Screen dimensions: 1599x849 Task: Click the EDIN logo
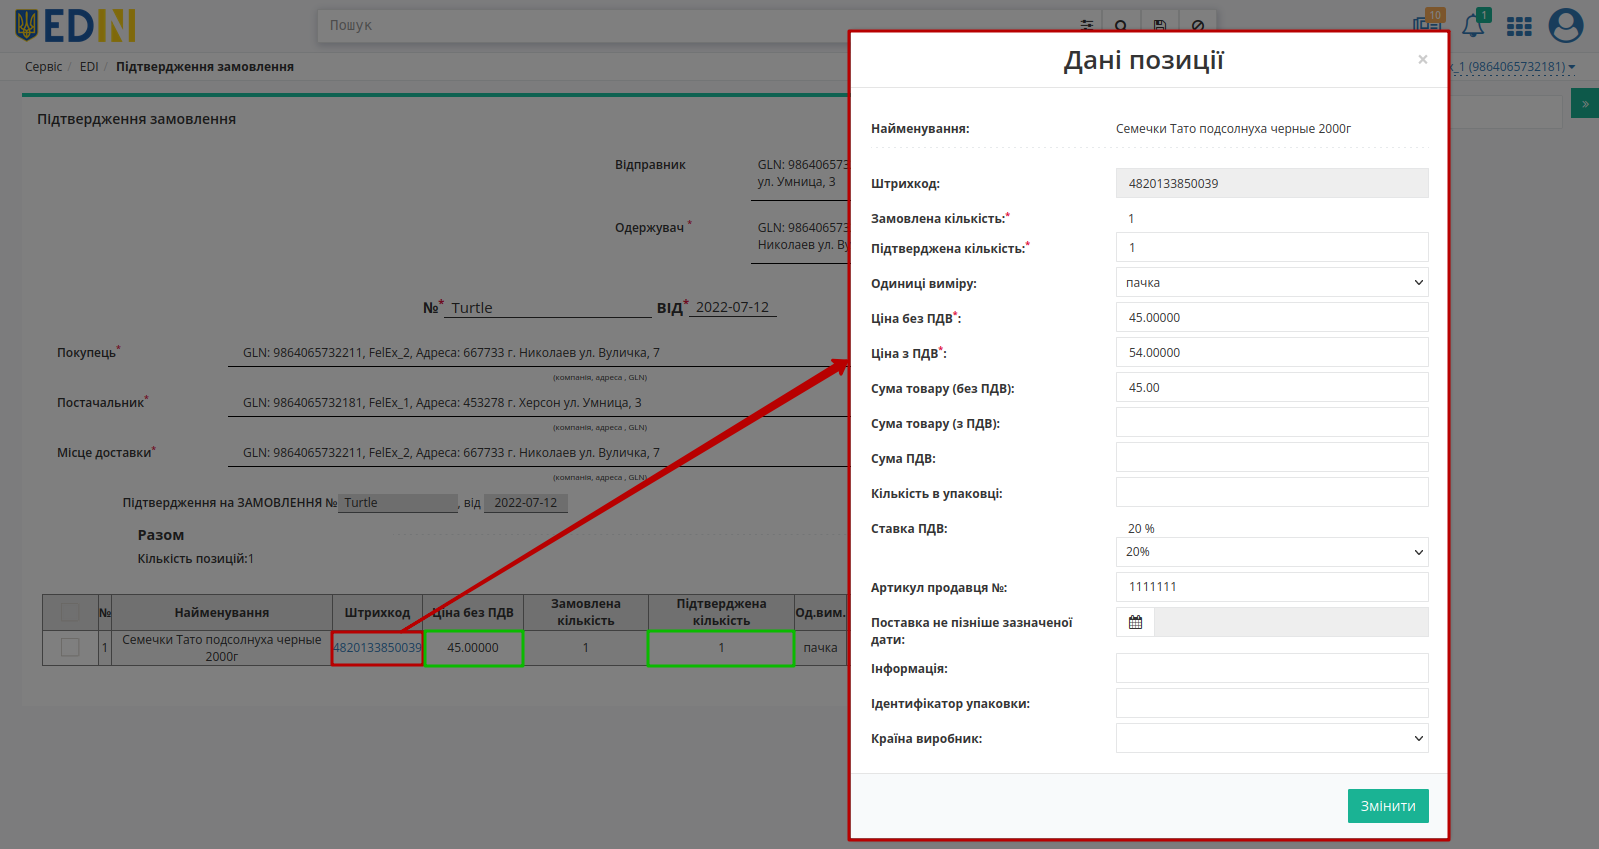[x=75, y=26]
